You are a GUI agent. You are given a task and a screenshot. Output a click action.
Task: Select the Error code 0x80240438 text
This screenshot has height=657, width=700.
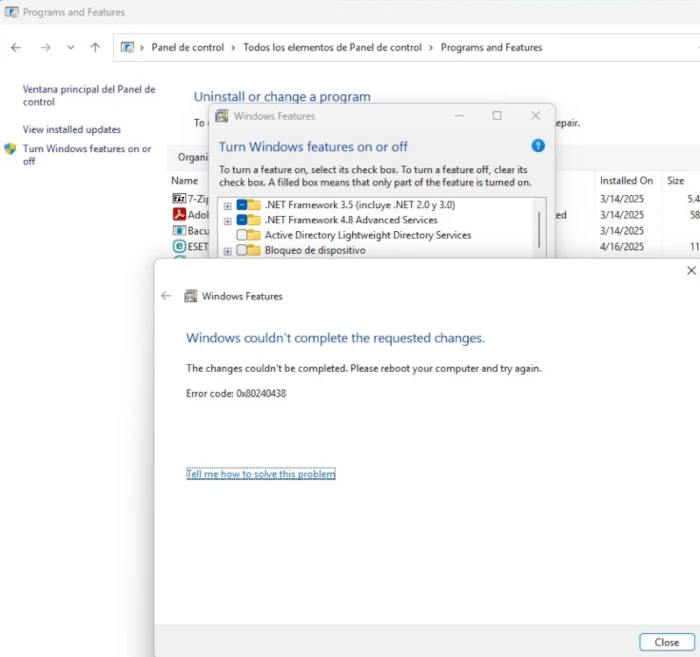tap(236, 394)
